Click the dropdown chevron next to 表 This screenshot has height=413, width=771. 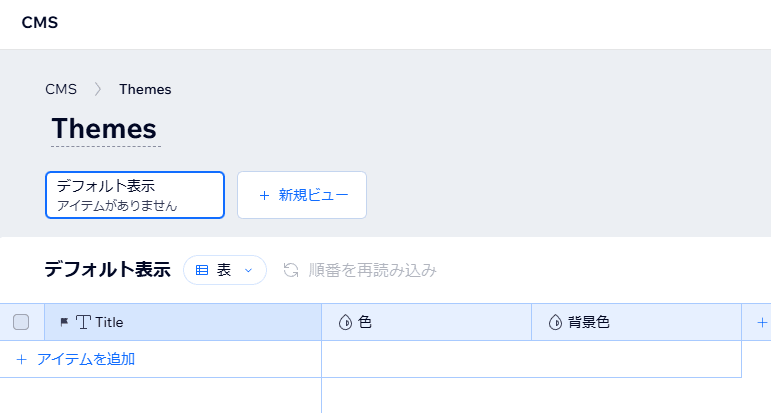click(x=248, y=270)
